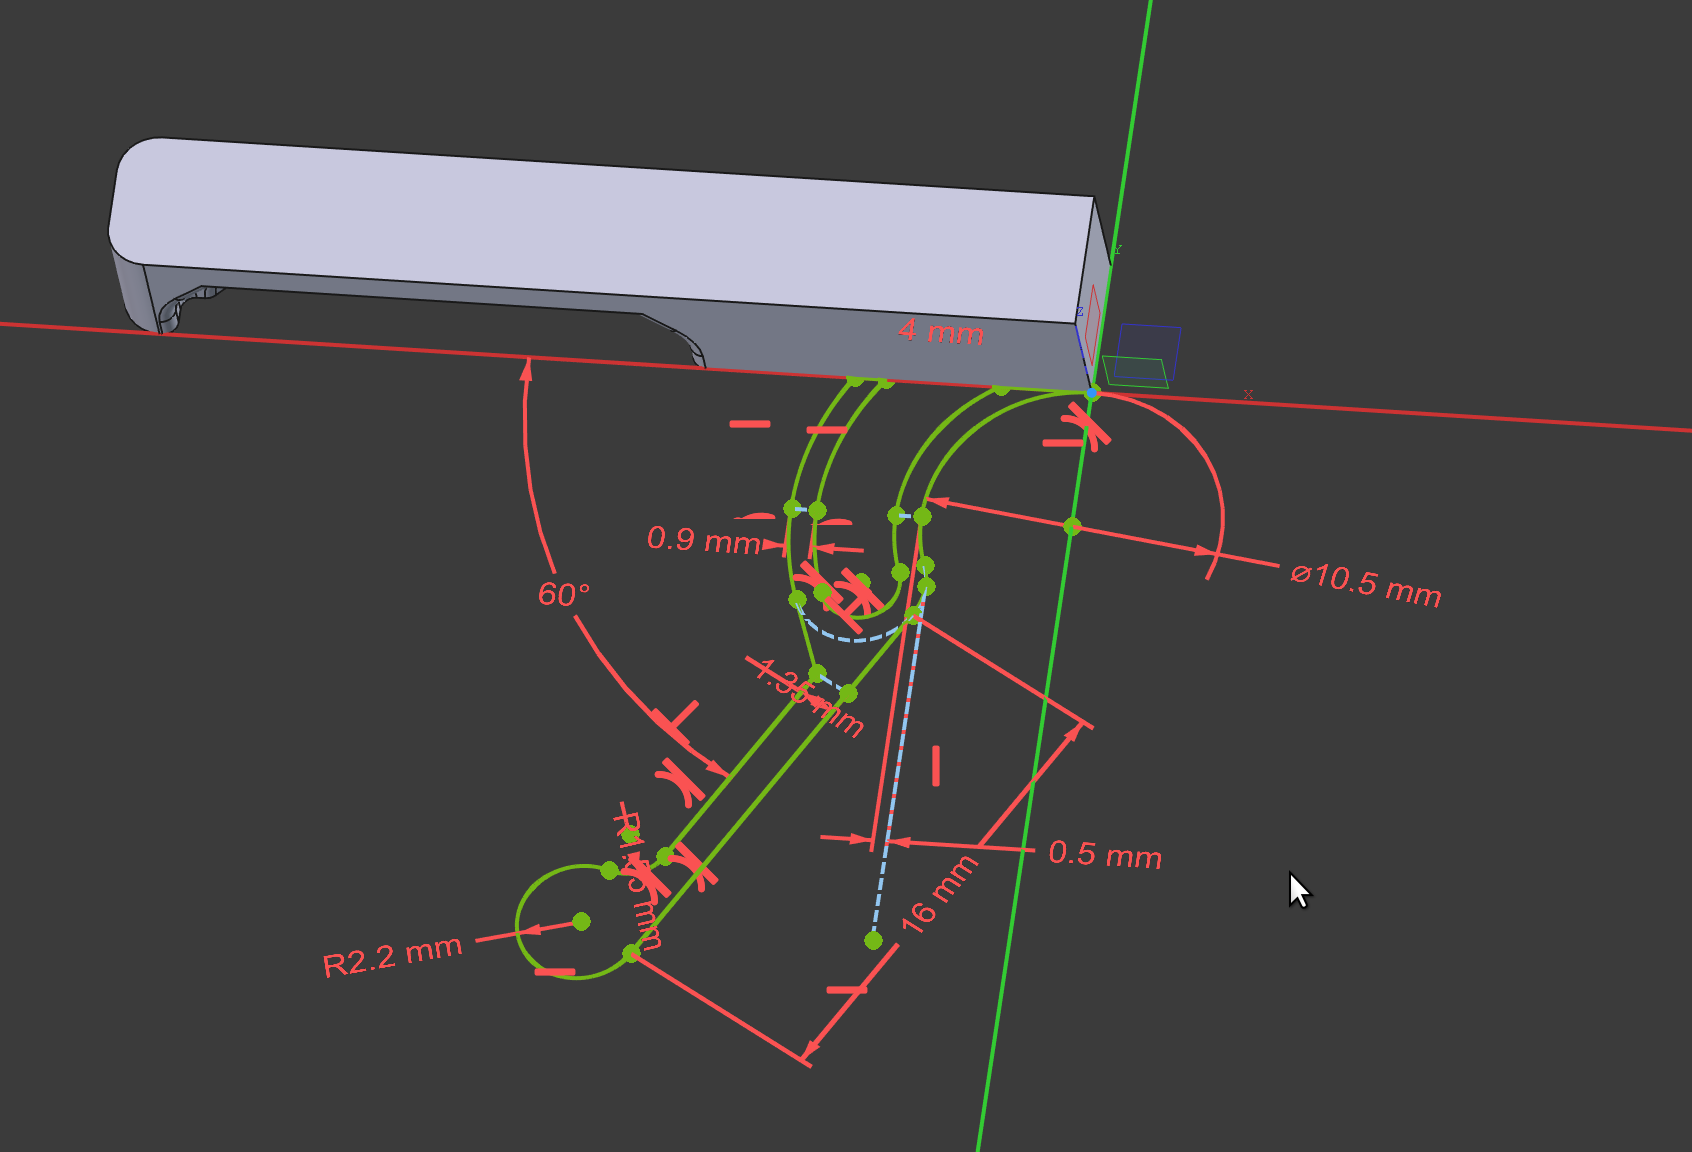Viewport: 1692px width, 1152px height.
Task: Pick the ø10.5 mm diameter dimension
Action: coord(1366,585)
